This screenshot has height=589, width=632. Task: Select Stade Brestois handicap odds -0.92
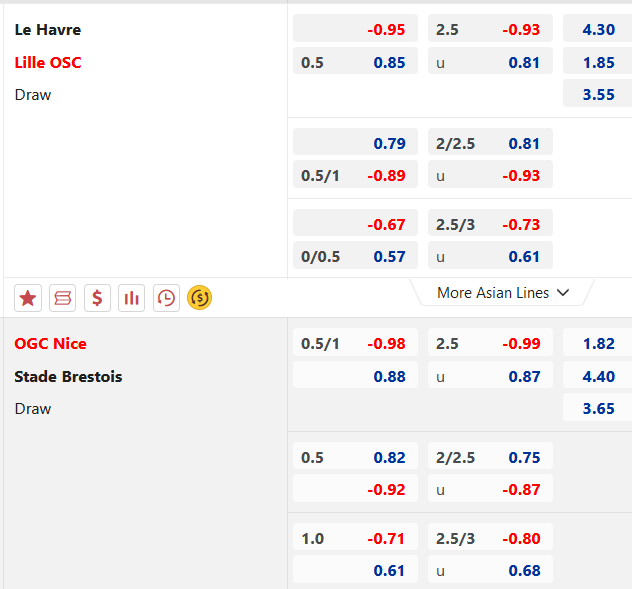[x=355, y=488]
